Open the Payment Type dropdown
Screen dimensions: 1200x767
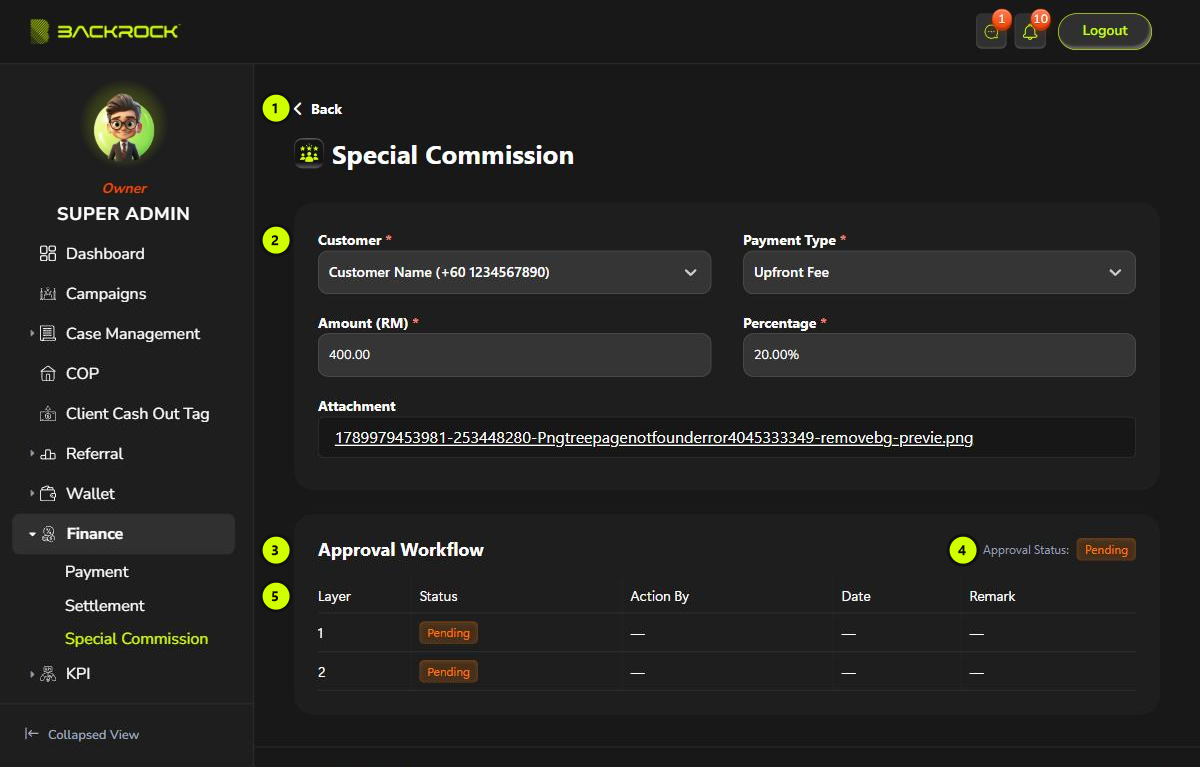939,272
